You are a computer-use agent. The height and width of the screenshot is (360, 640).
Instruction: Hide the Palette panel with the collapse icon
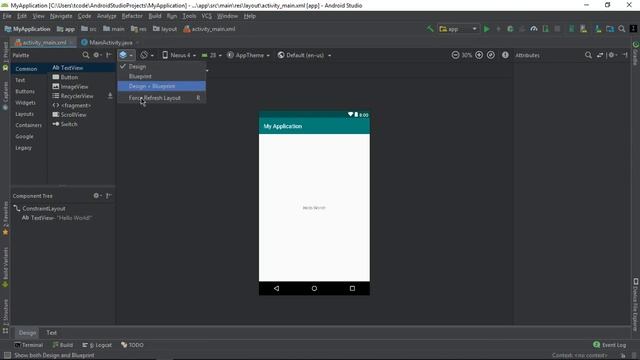coord(109,55)
